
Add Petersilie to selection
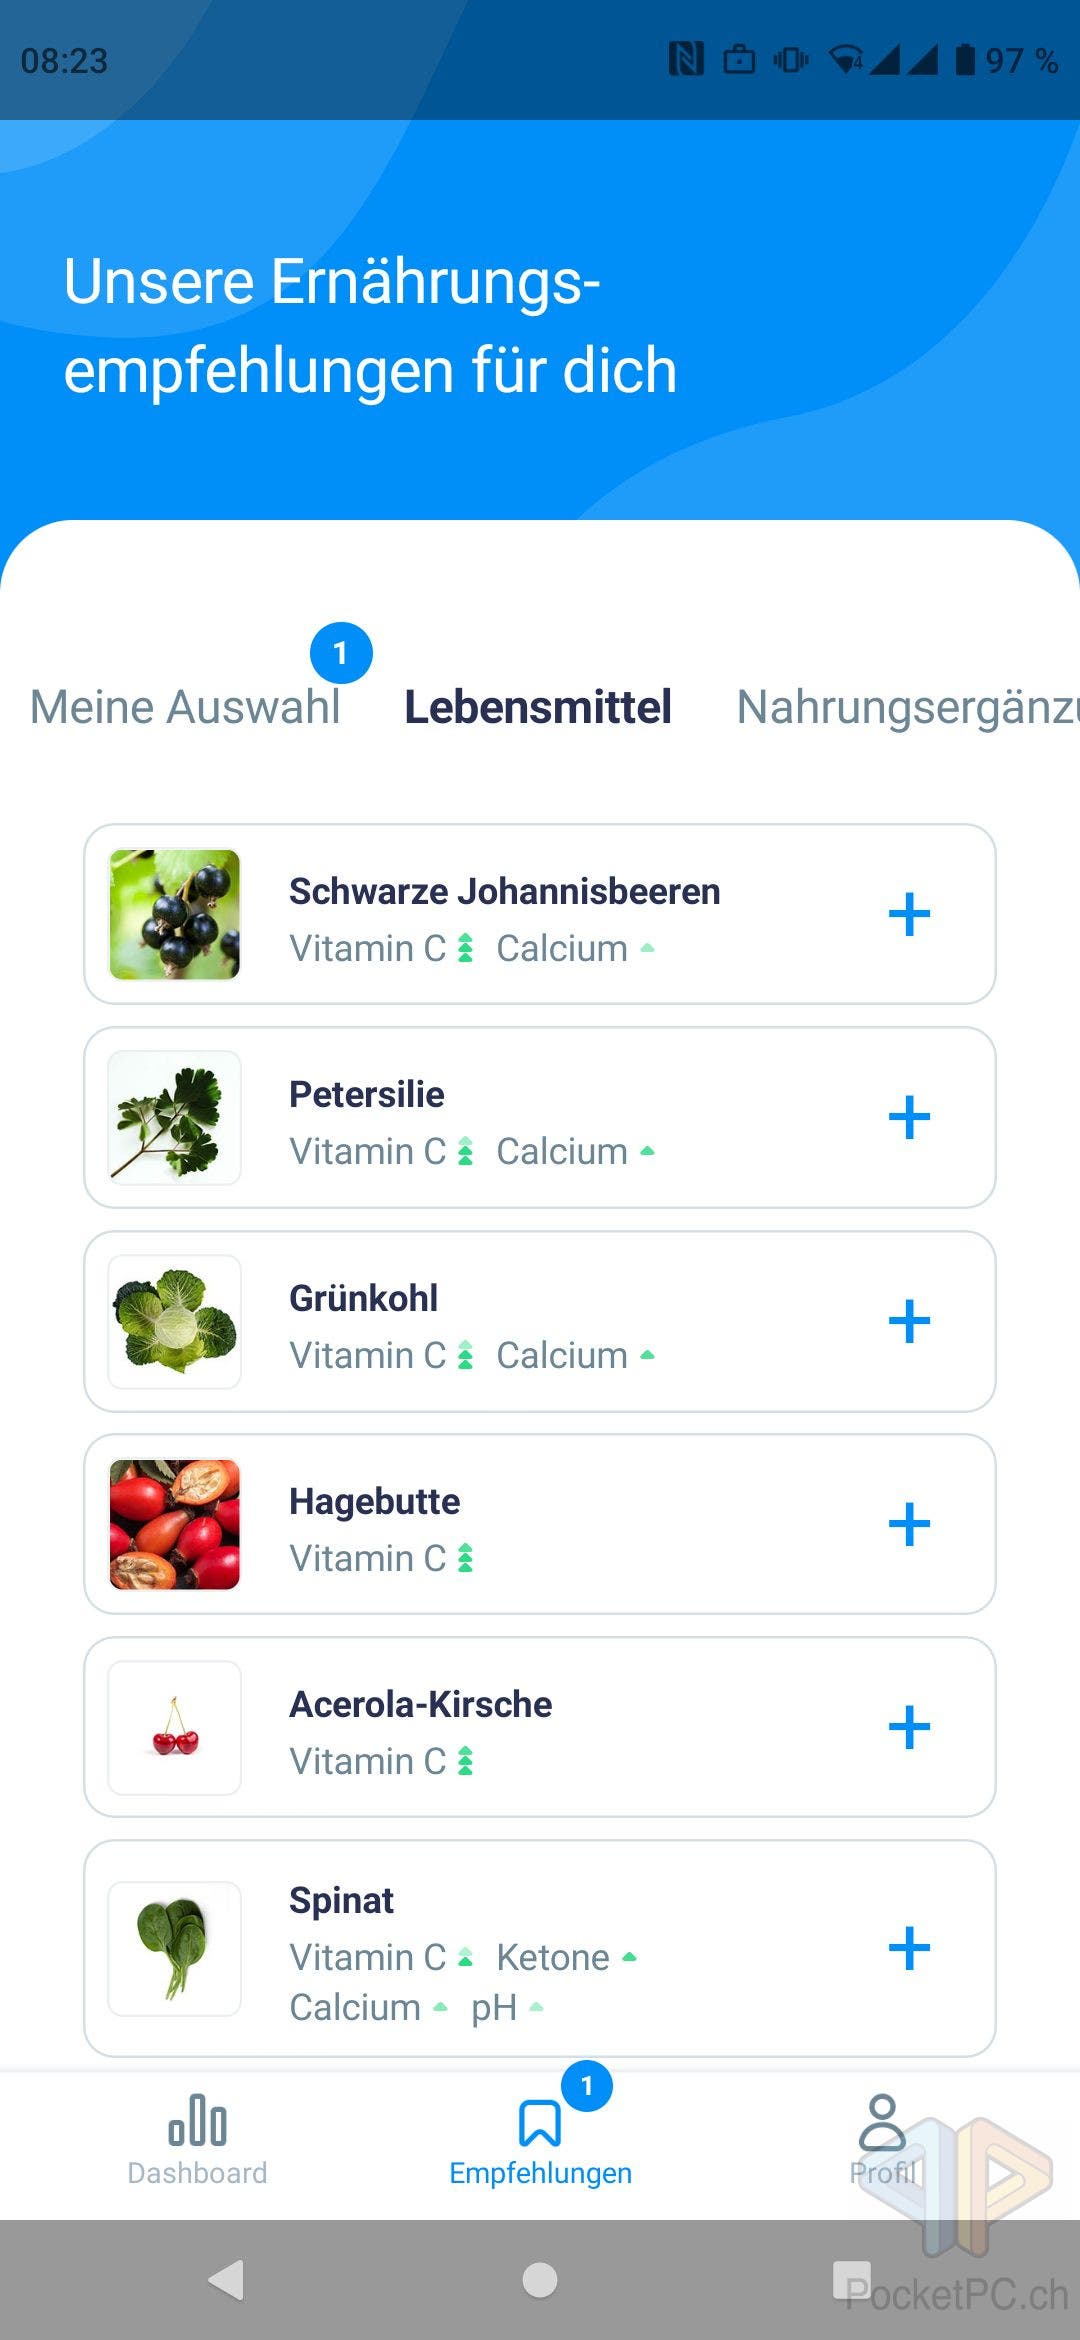coord(909,1117)
